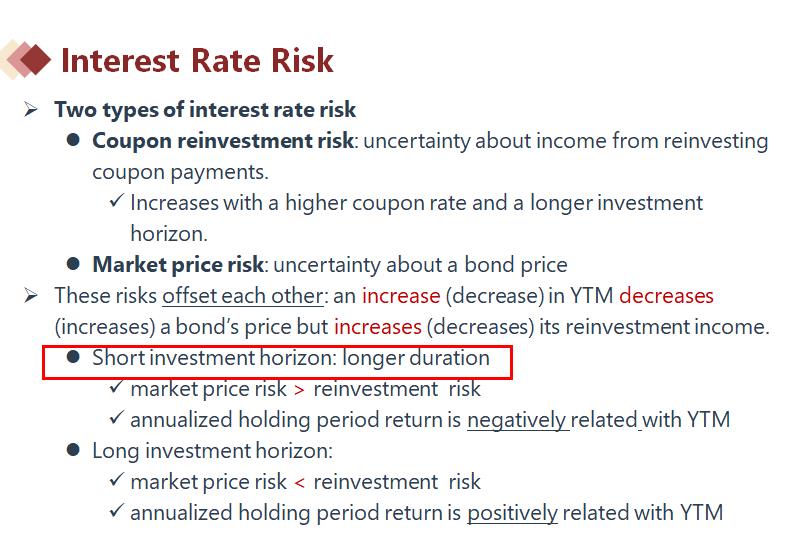Screen dimensions: 796x546
Task: Click underlined word negatively
Action: coord(516,420)
